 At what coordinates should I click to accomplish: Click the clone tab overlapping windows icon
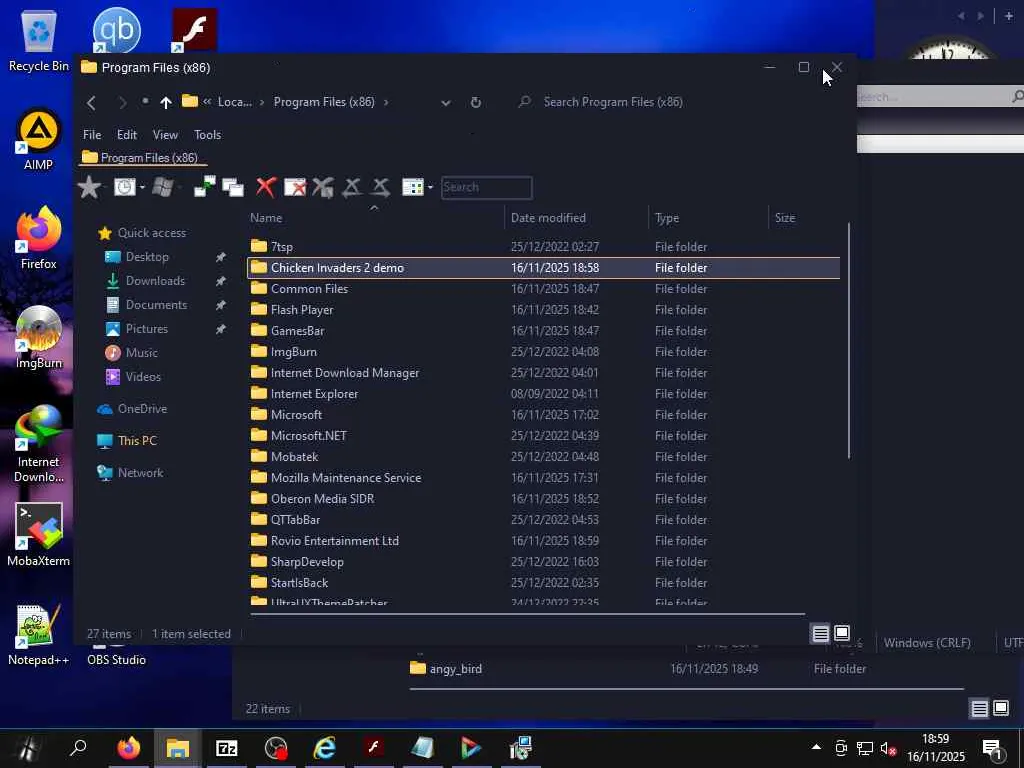tap(232, 187)
